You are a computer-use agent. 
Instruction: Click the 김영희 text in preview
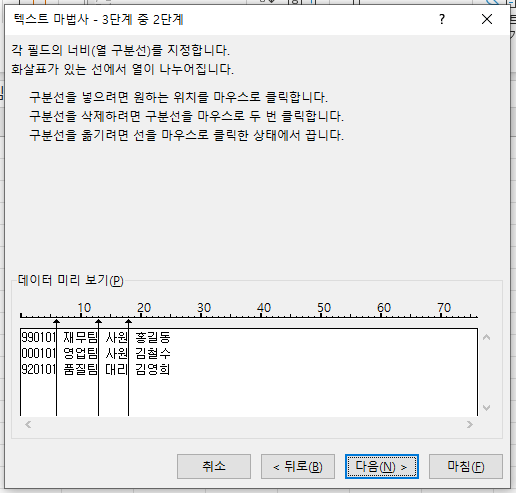(x=153, y=369)
